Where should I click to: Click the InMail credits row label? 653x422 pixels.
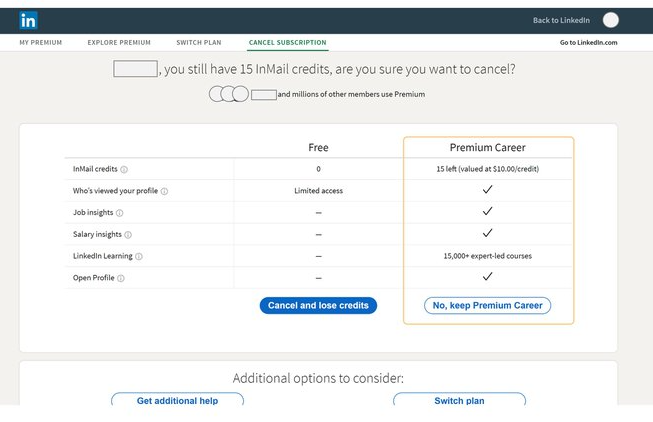pyautogui.click(x=95, y=169)
